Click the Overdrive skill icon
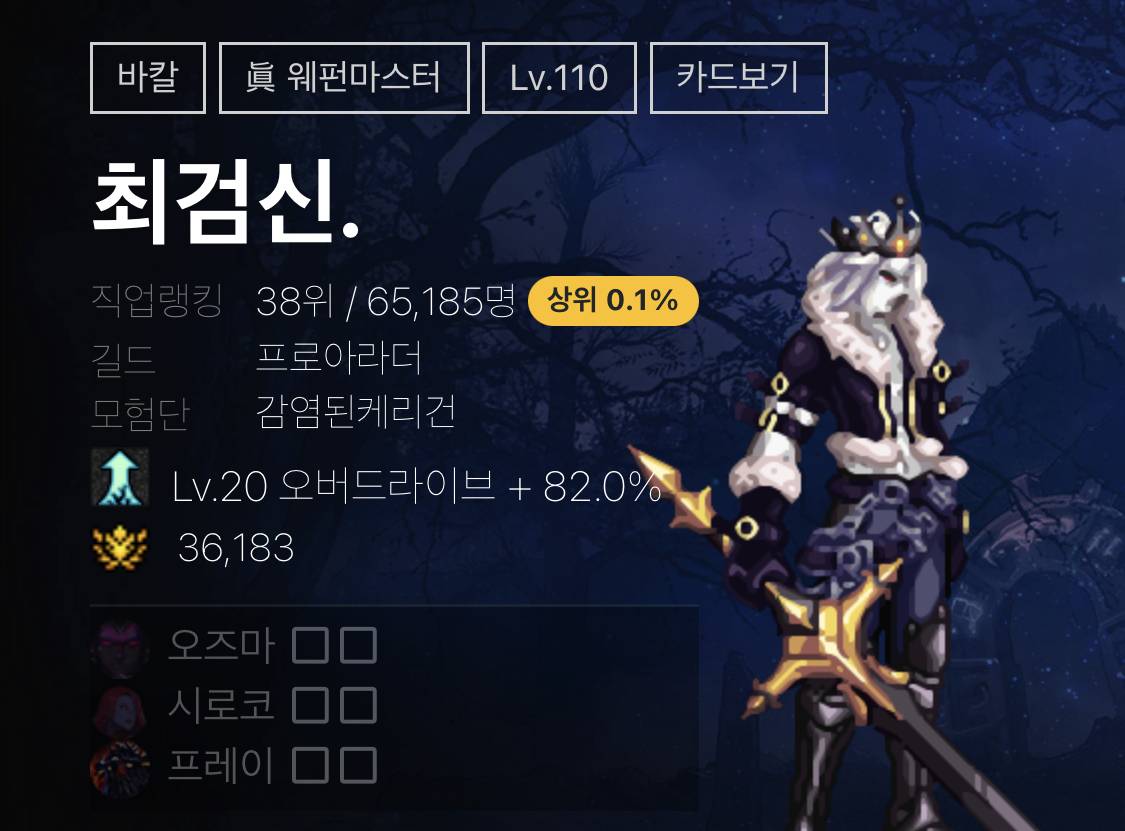Image resolution: width=1125 pixels, height=831 pixels. pyautogui.click(x=120, y=478)
